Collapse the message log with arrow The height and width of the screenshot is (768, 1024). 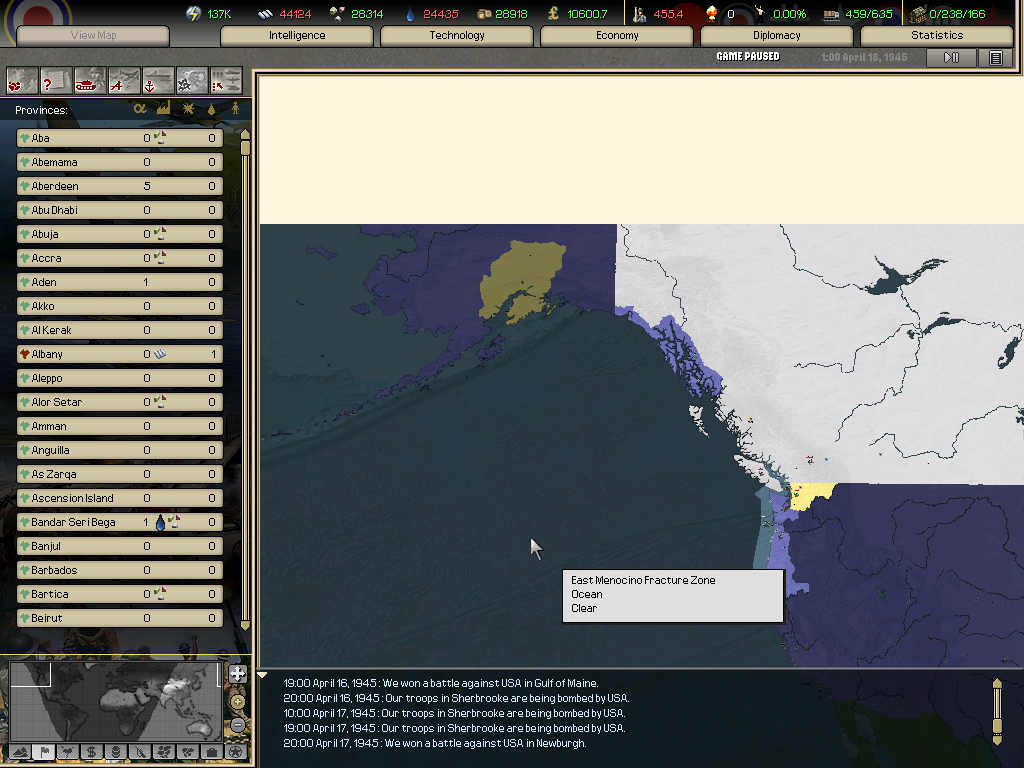(x=263, y=675)
